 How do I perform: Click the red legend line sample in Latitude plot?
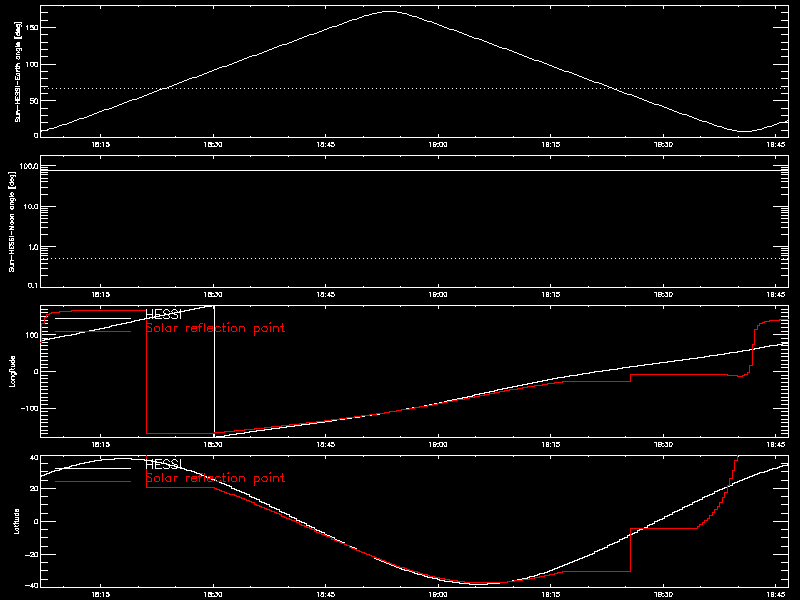[x=93, y=482]
